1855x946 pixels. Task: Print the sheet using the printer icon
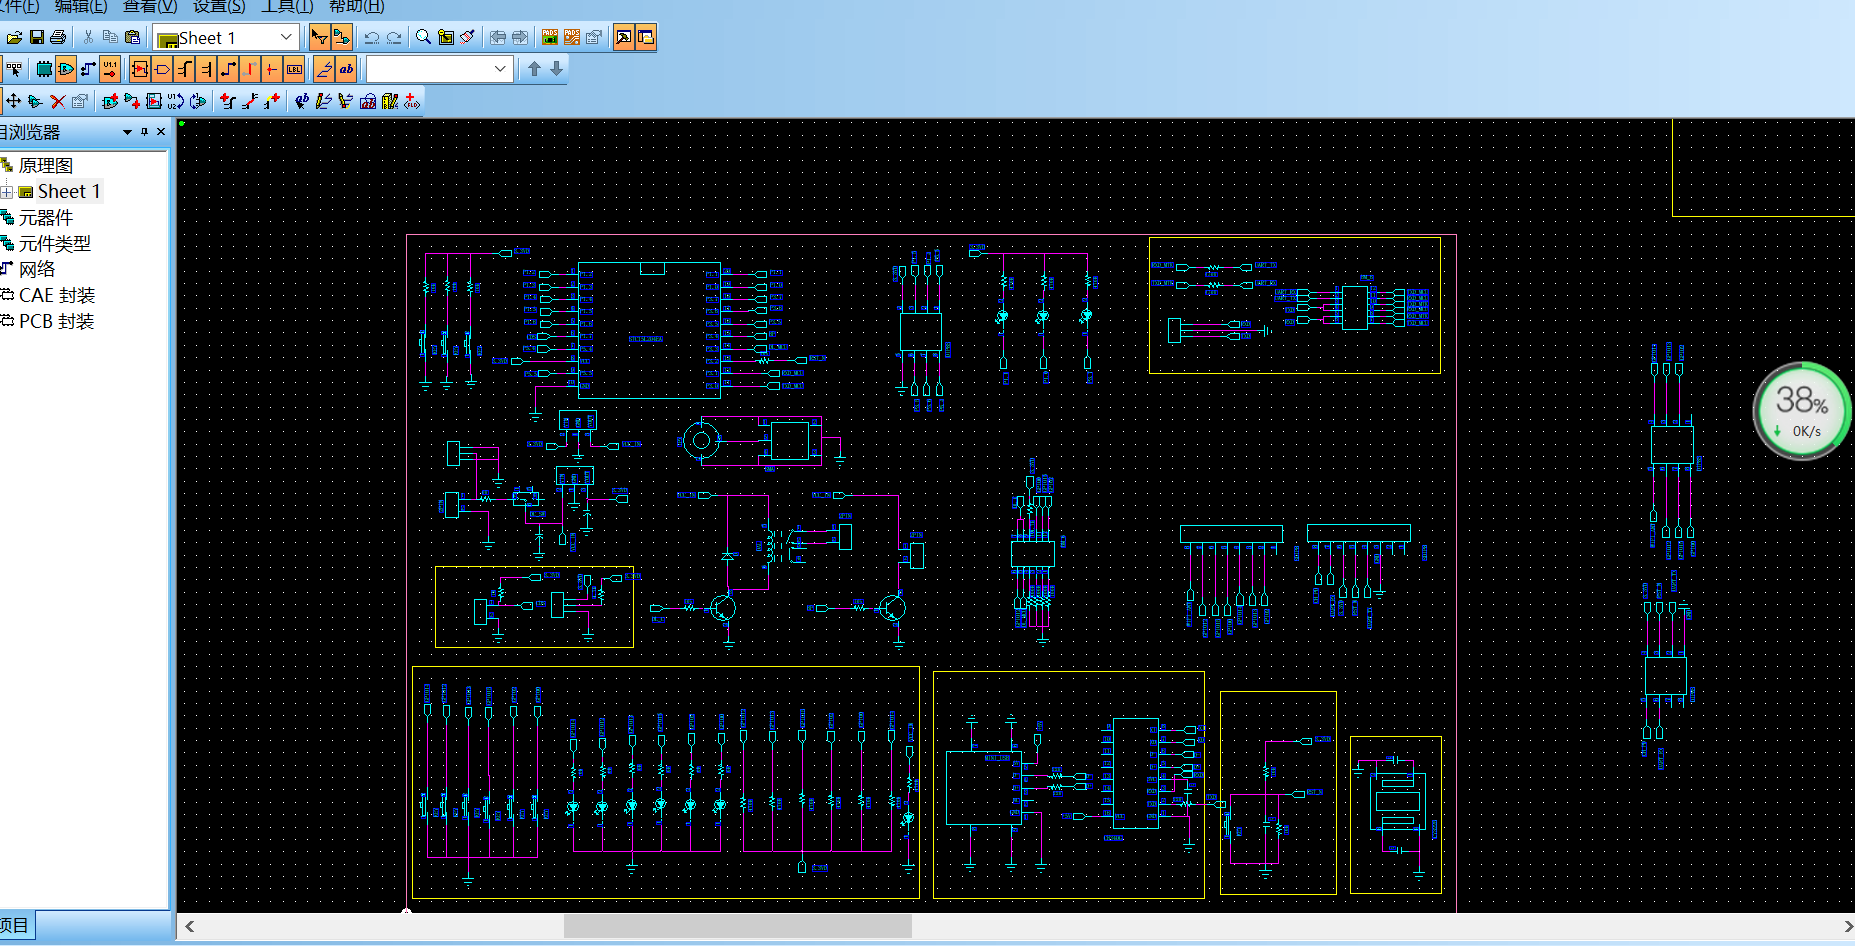[x=58, y=38]
